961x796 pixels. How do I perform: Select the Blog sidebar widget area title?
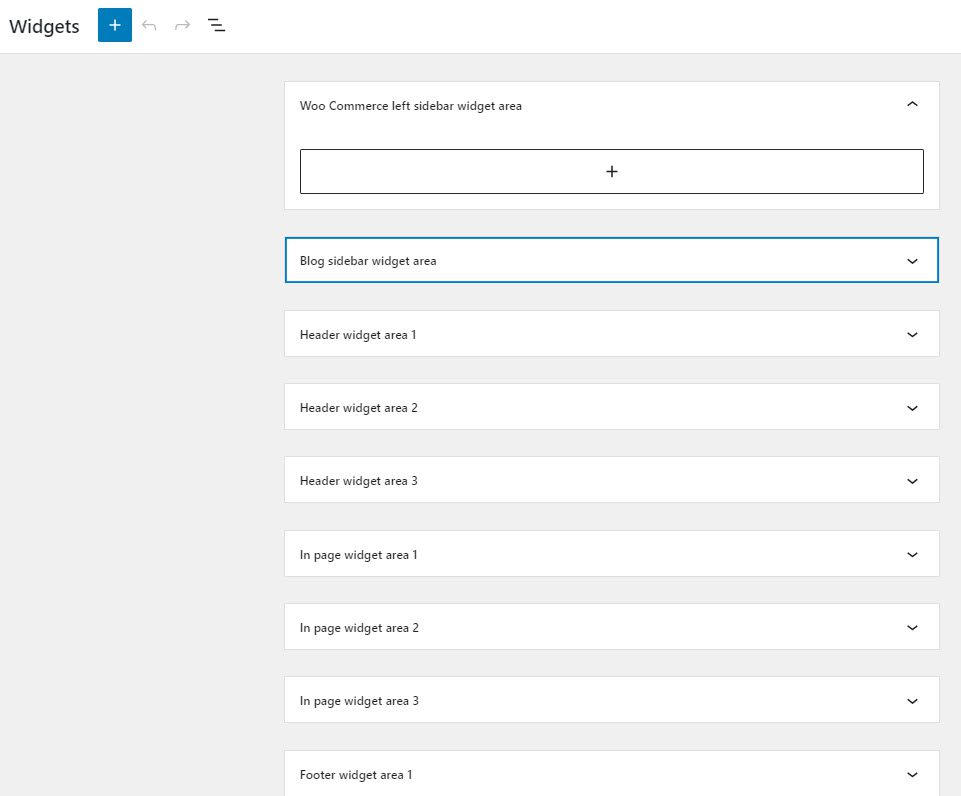pos(368,261)
